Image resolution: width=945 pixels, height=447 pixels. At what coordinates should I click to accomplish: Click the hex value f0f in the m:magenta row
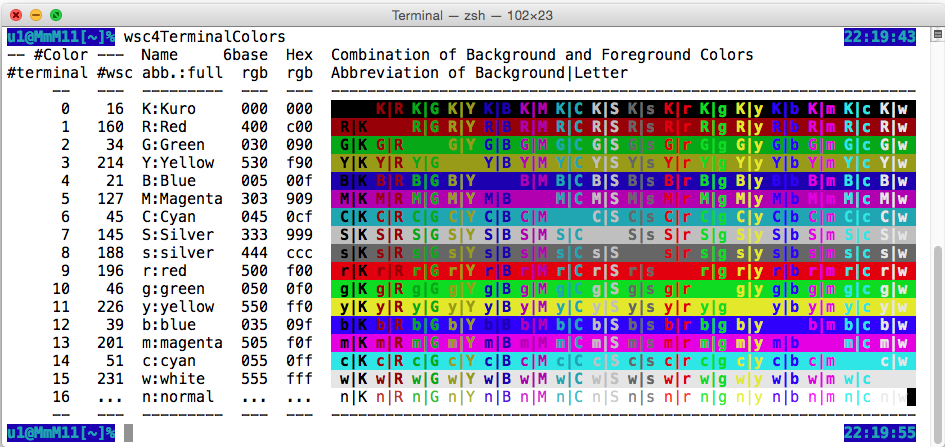point(299,343)
